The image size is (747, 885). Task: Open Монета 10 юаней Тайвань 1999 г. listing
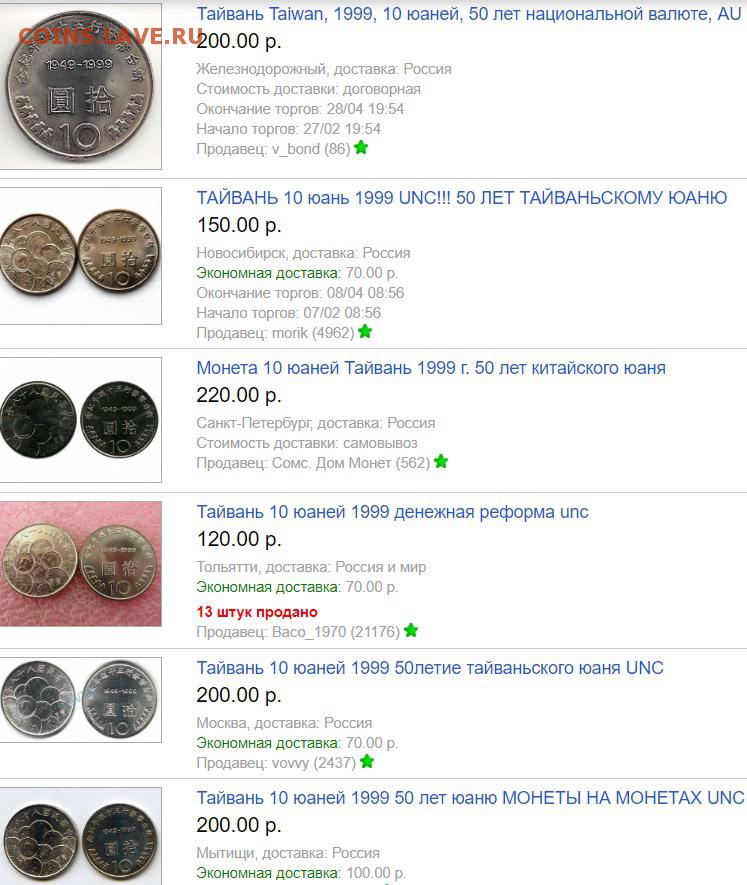[431, 368]
